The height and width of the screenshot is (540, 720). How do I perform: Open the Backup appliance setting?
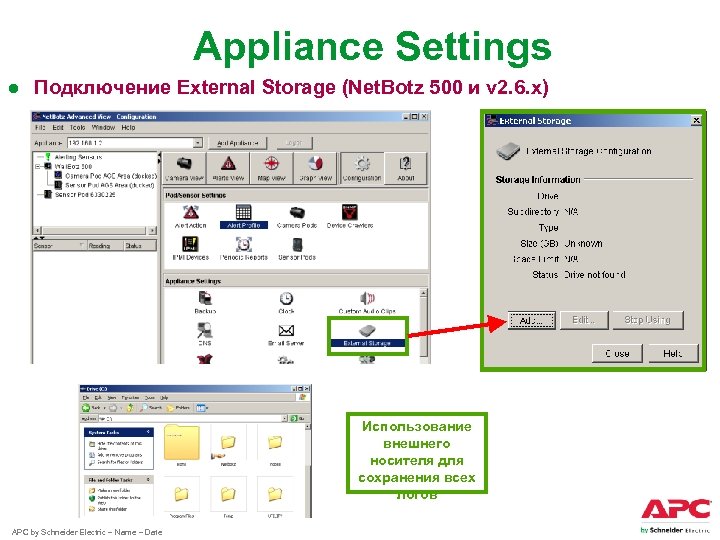(x=205, y=303)
